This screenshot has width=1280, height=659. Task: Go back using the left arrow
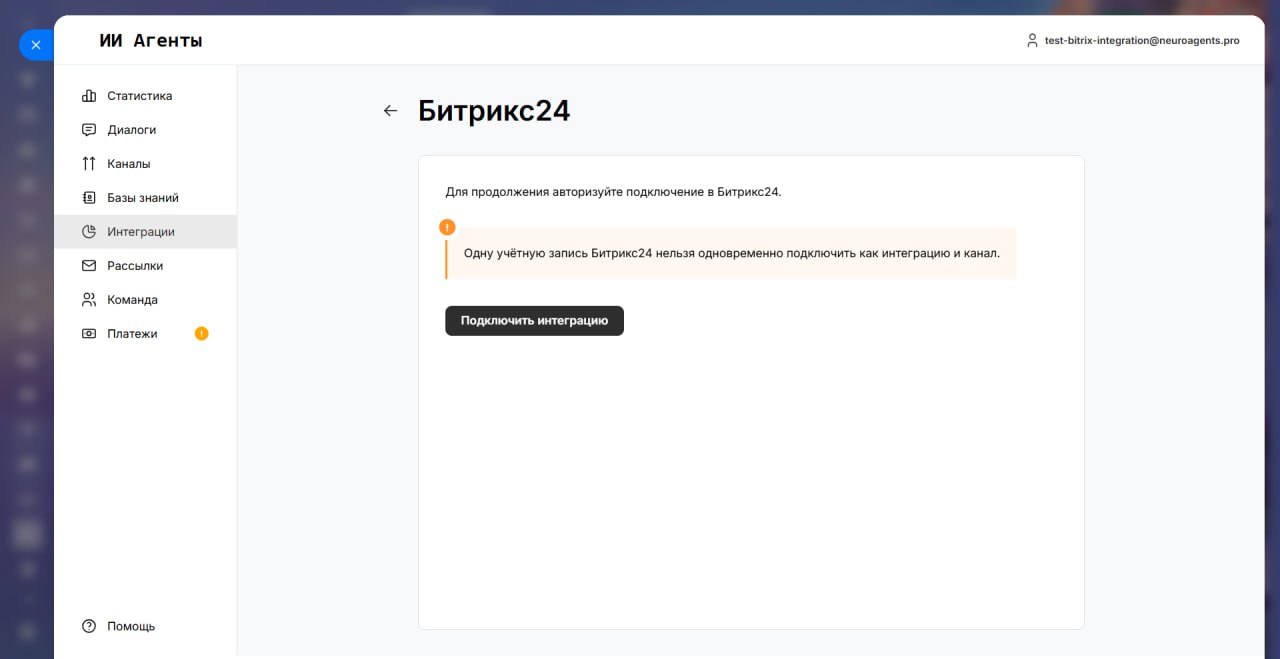[391, 111]
